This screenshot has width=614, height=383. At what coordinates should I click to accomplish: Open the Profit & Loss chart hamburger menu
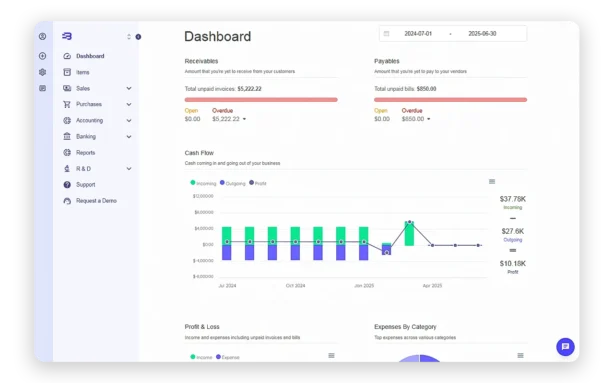[331, 356]
